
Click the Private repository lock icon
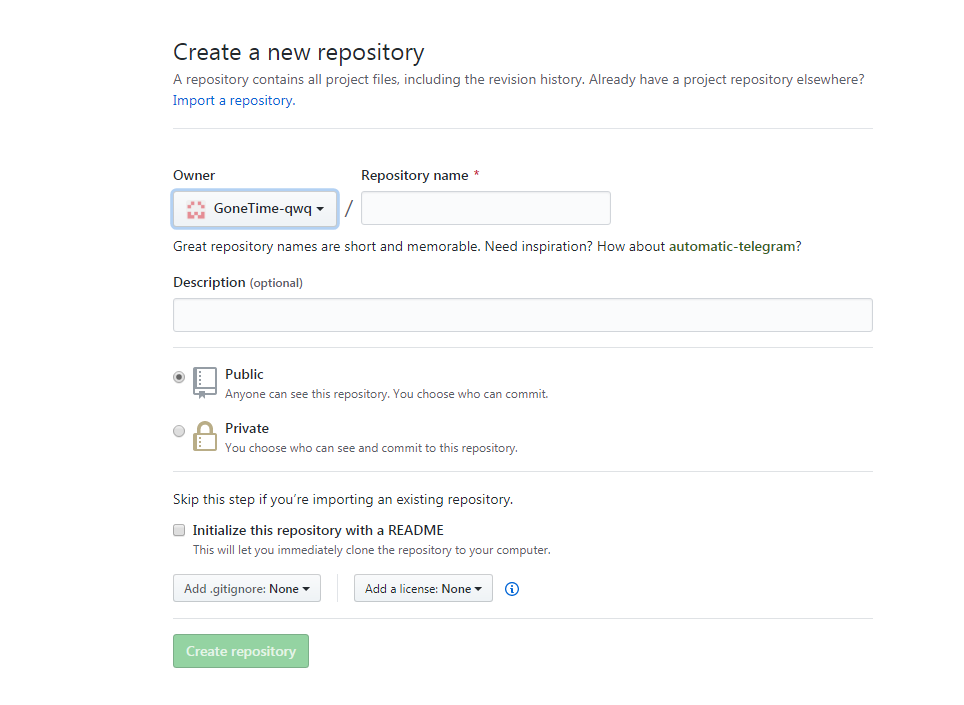pyautogui.click(x=205, y=436)
